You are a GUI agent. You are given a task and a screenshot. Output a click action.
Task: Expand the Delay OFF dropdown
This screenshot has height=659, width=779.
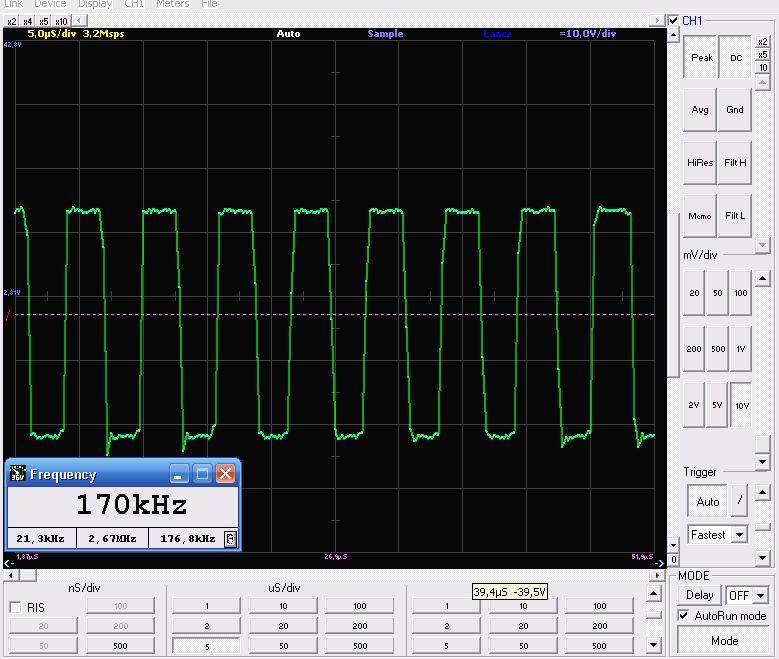(x=760, y=595)
